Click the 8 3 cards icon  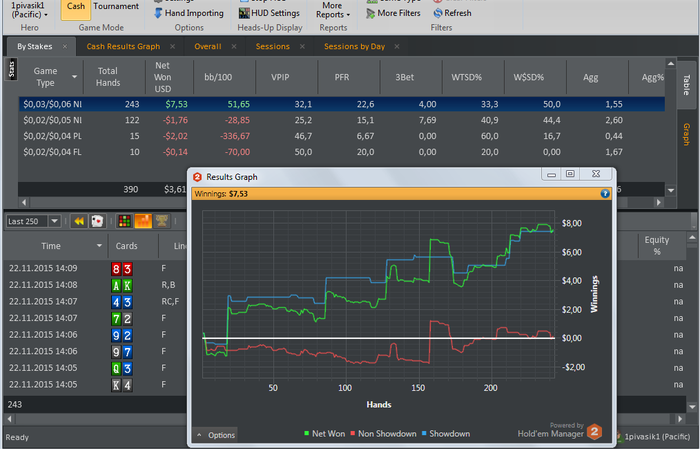tap(121, 269)
